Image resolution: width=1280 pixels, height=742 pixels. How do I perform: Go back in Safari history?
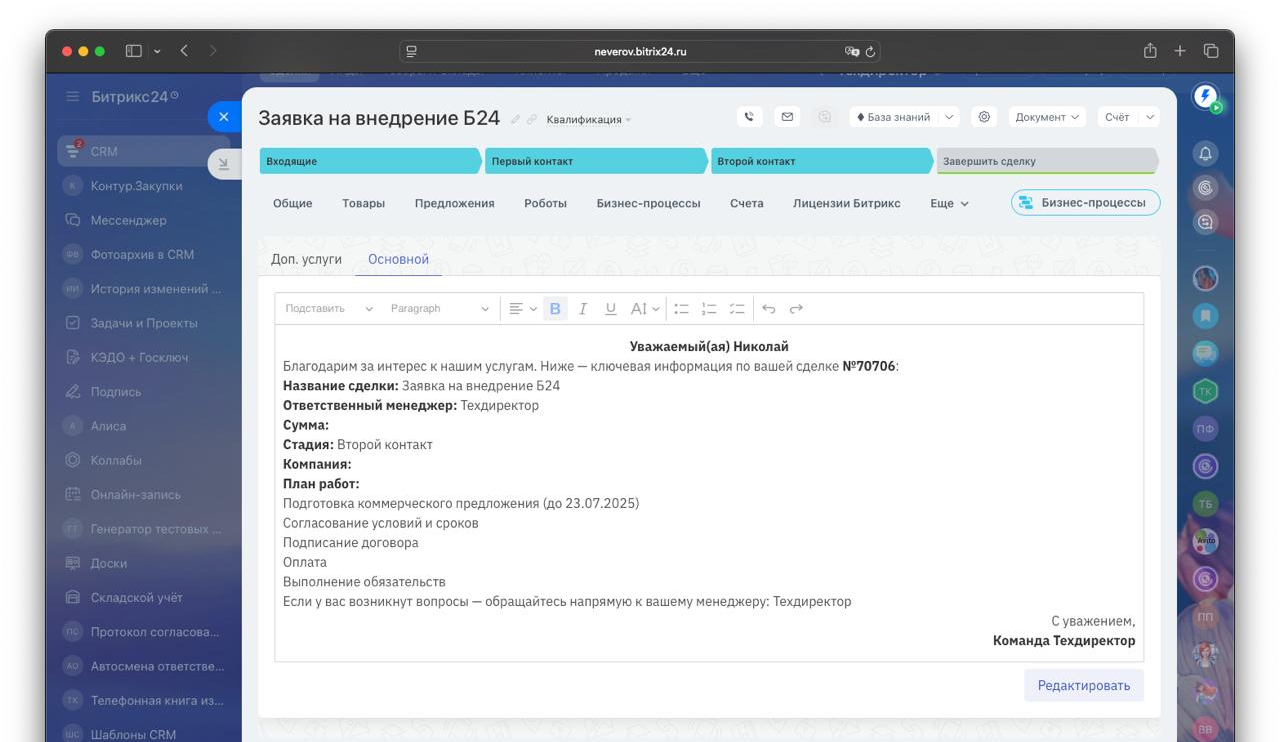[x=184, y=51]
